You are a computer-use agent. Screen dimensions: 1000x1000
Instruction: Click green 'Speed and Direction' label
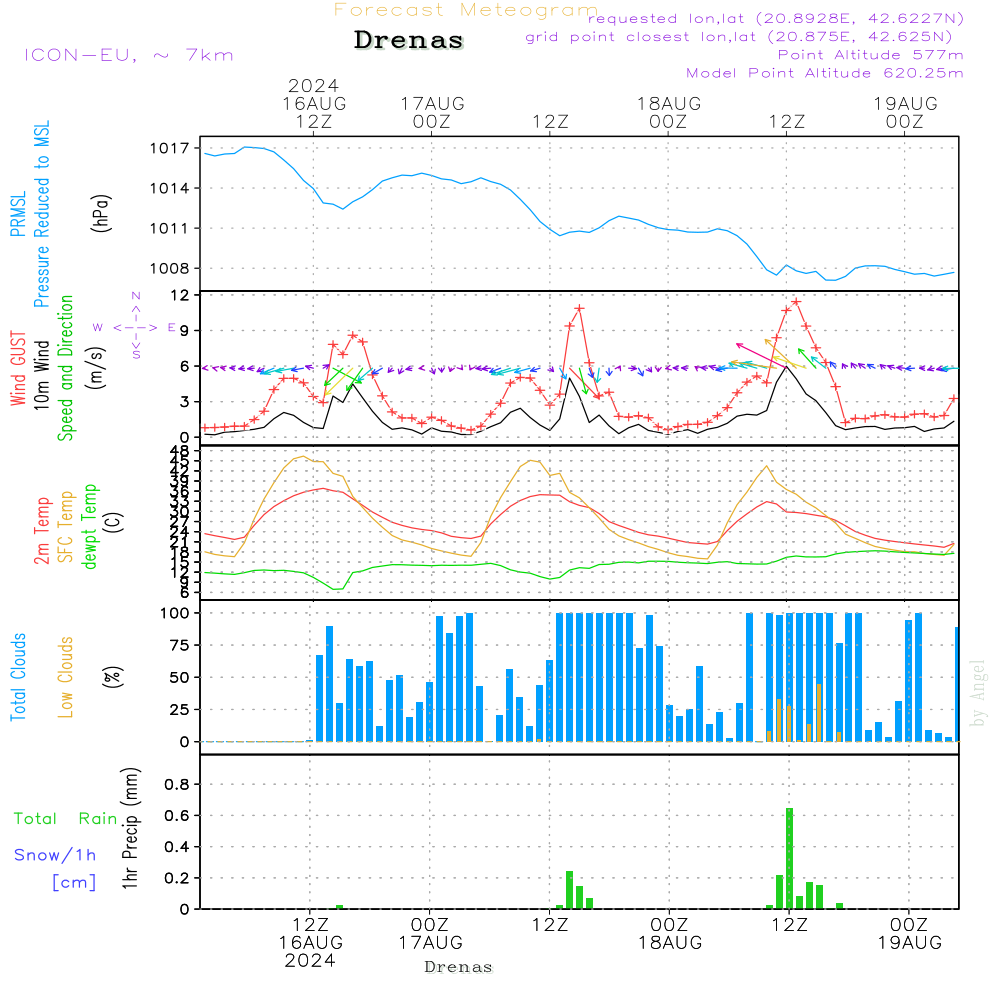coord(66,368)
